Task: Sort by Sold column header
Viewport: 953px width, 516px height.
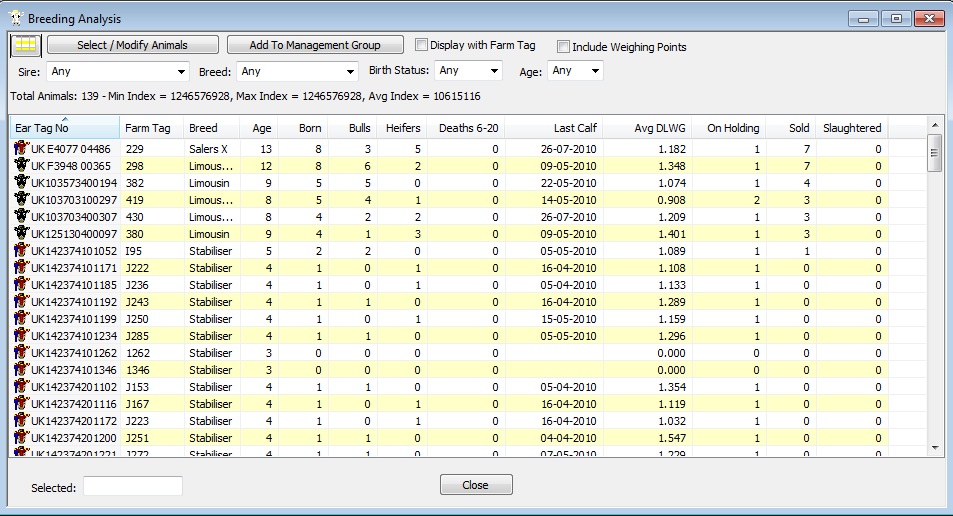Action: pos(790,128)
